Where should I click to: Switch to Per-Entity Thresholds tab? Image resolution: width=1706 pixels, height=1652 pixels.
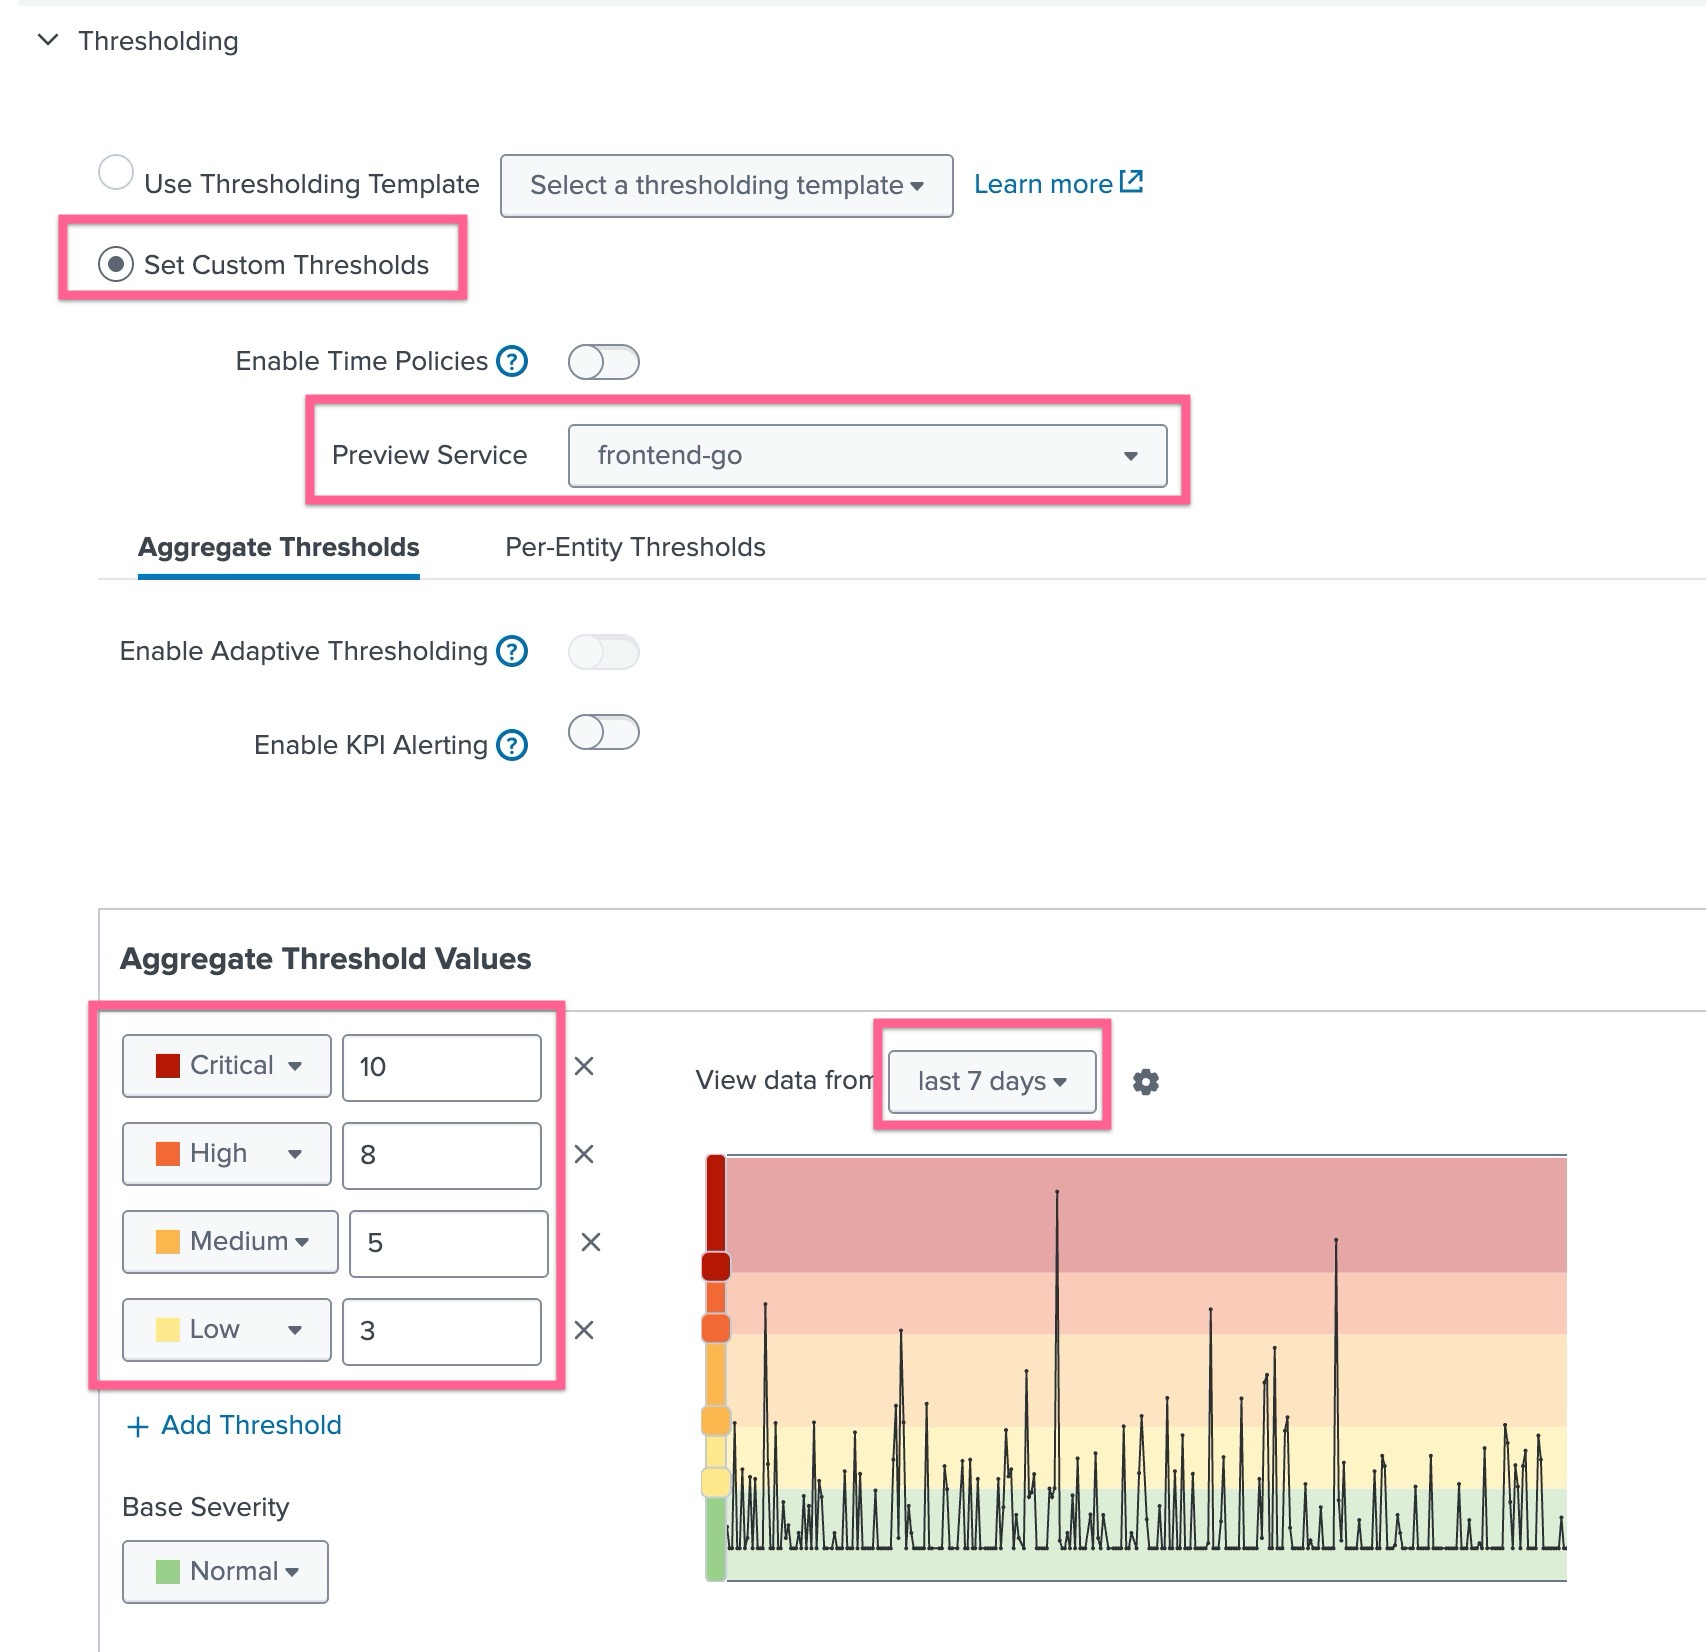[x=635, y=547]
